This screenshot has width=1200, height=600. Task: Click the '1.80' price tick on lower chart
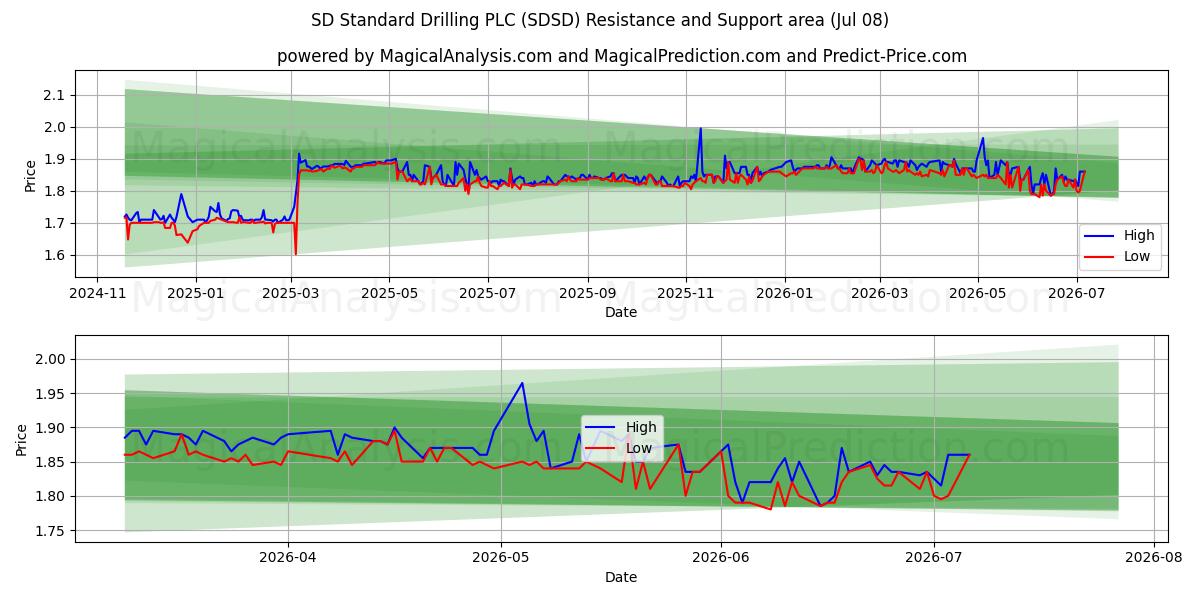[x=50, y=496]
